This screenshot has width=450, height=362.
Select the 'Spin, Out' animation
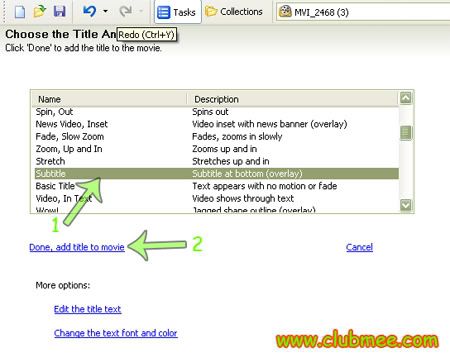[x=54, y=112]
